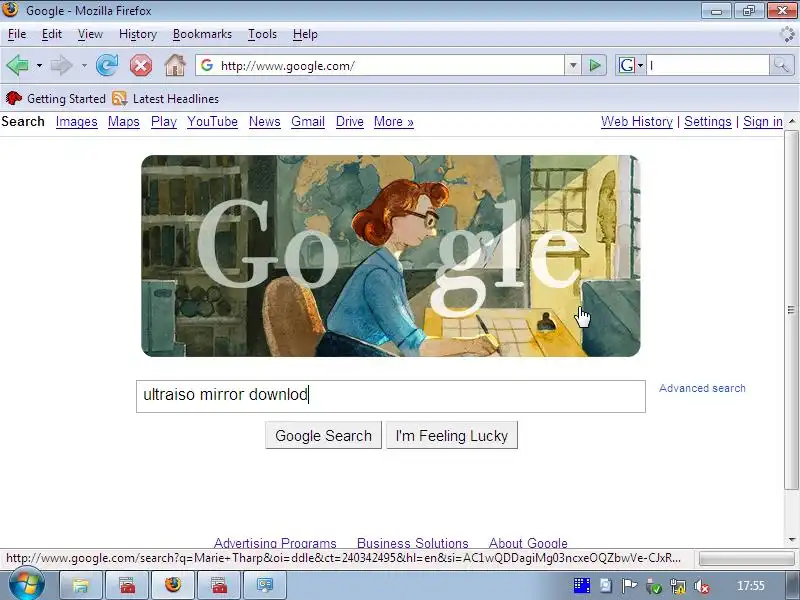Click the search bar magnifier icon
Screen dimensions: 800x600
point(781,65)
